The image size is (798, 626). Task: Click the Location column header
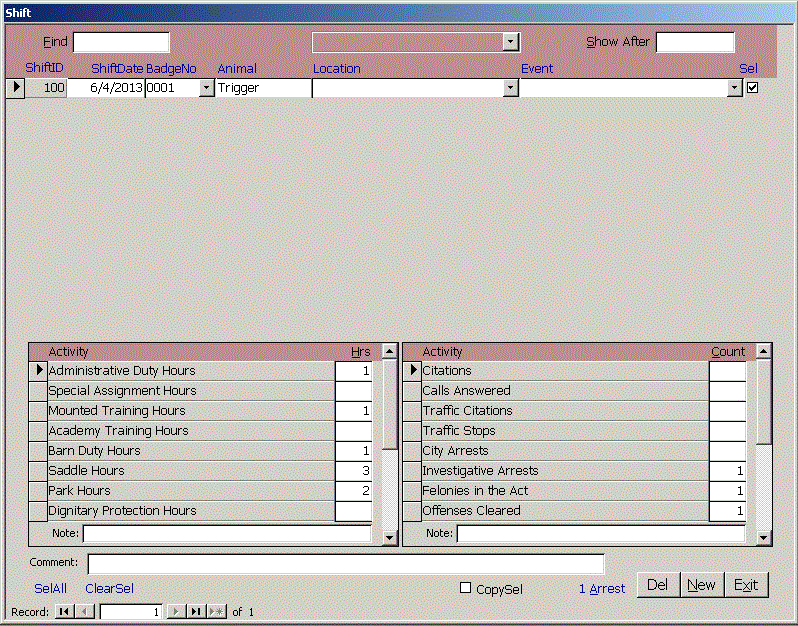[337, 69]
